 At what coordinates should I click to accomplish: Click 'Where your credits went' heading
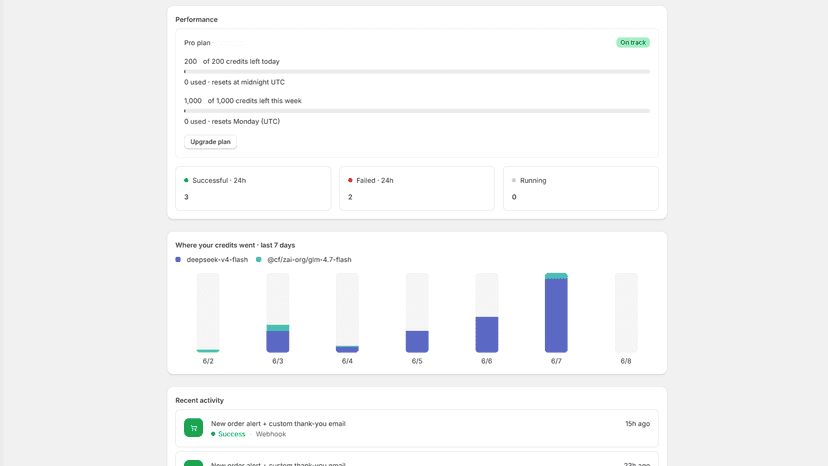click(x=235, y=245)
